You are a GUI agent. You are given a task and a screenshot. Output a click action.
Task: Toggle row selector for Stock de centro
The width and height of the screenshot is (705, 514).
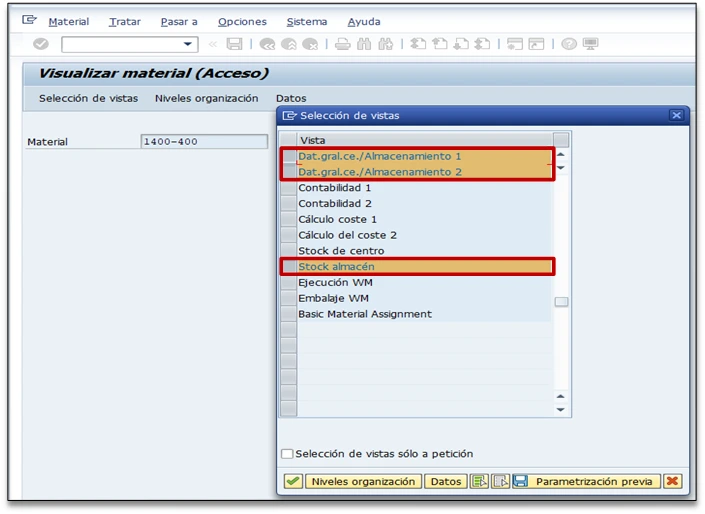tap(288, 250)
